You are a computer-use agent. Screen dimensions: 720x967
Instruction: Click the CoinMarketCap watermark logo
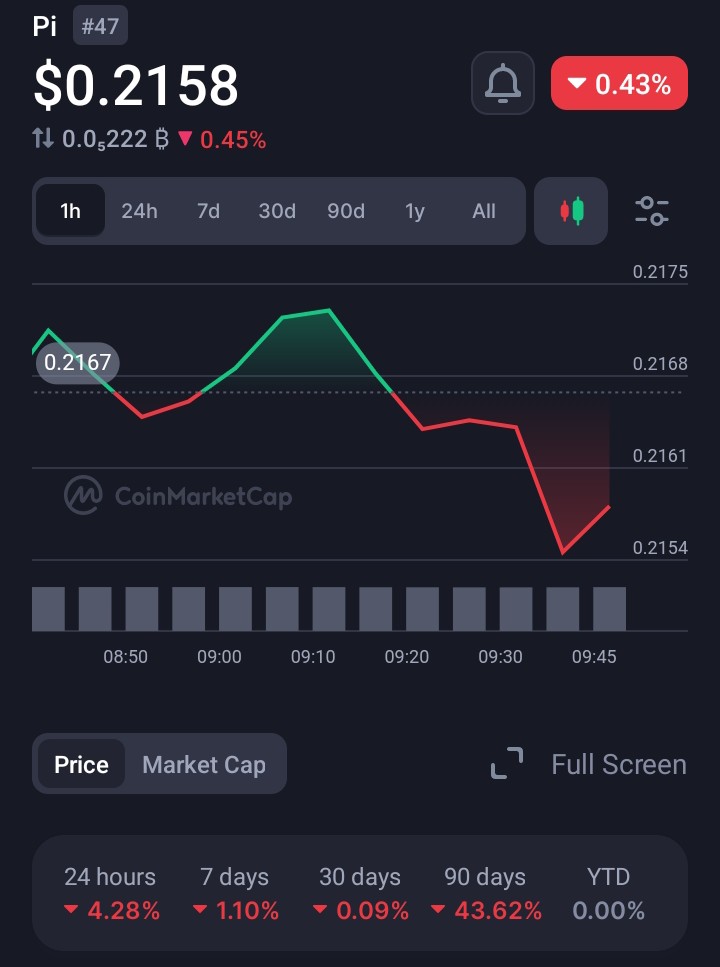(83, 495)
